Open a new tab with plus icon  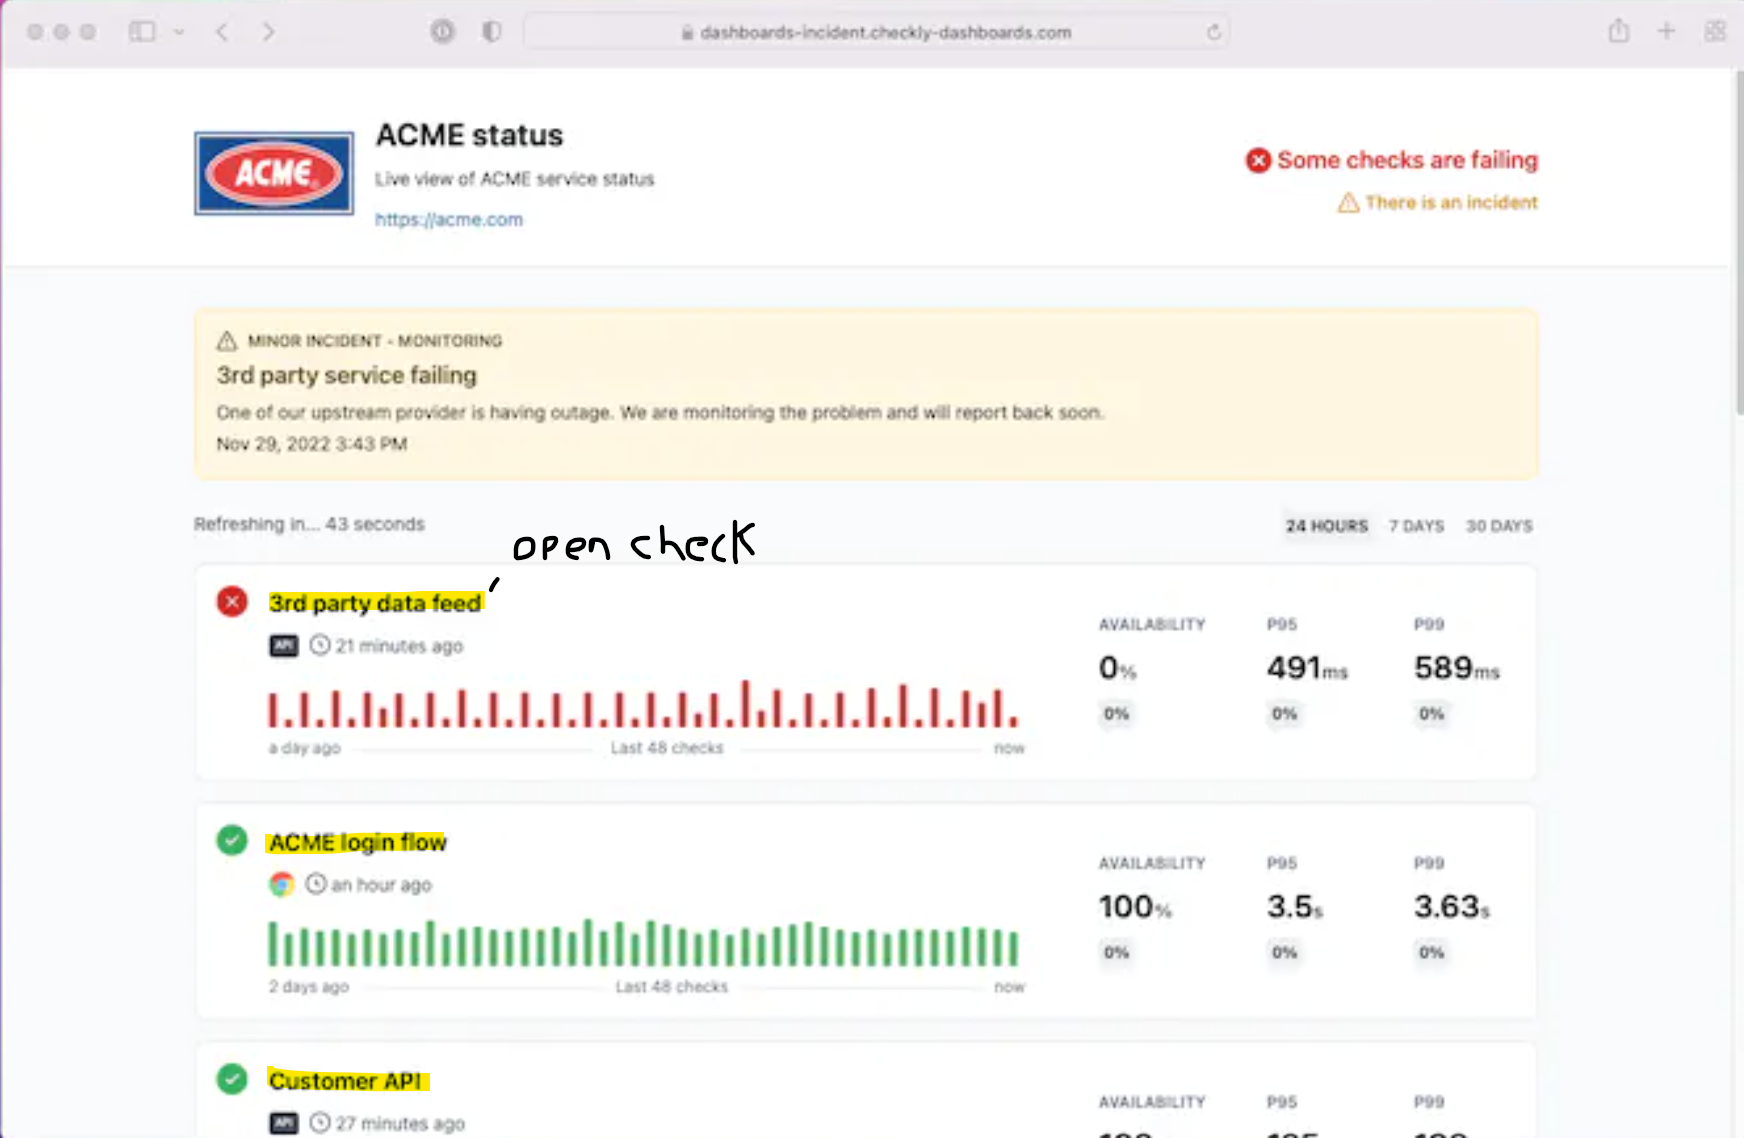coord(1666,32)
